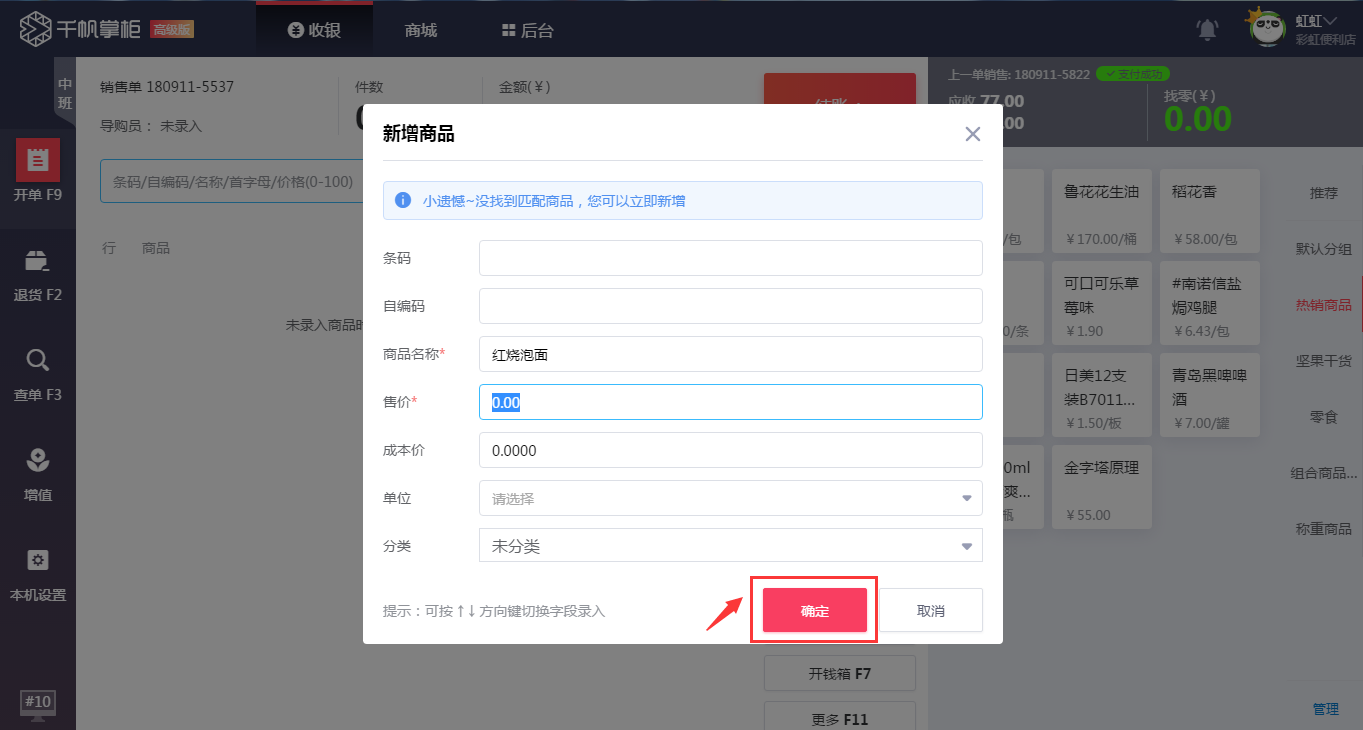
Task: Open the 单位 selection dropdown
Action: pyautogui.click(x=730, y=497)
